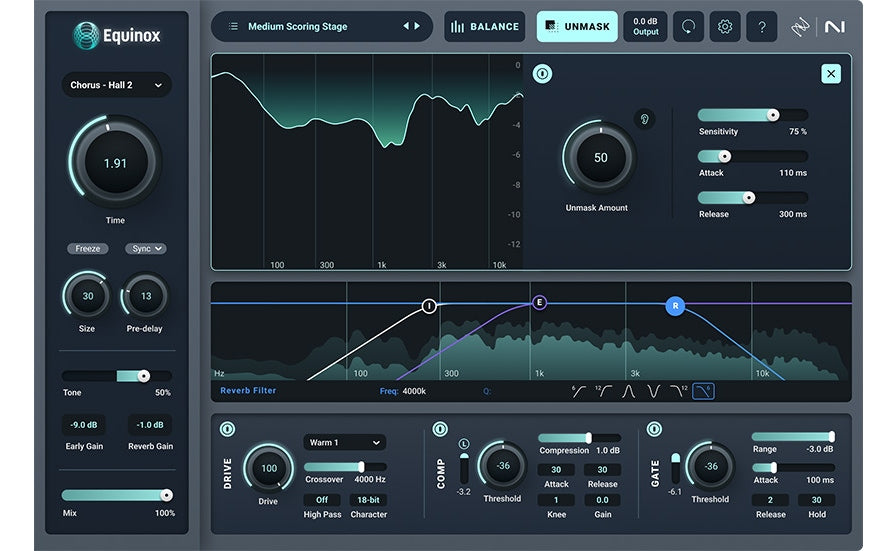This screenshot has height=551, width=896.
Task: Click the iZotope logo icon
Action: coord(800,27)
